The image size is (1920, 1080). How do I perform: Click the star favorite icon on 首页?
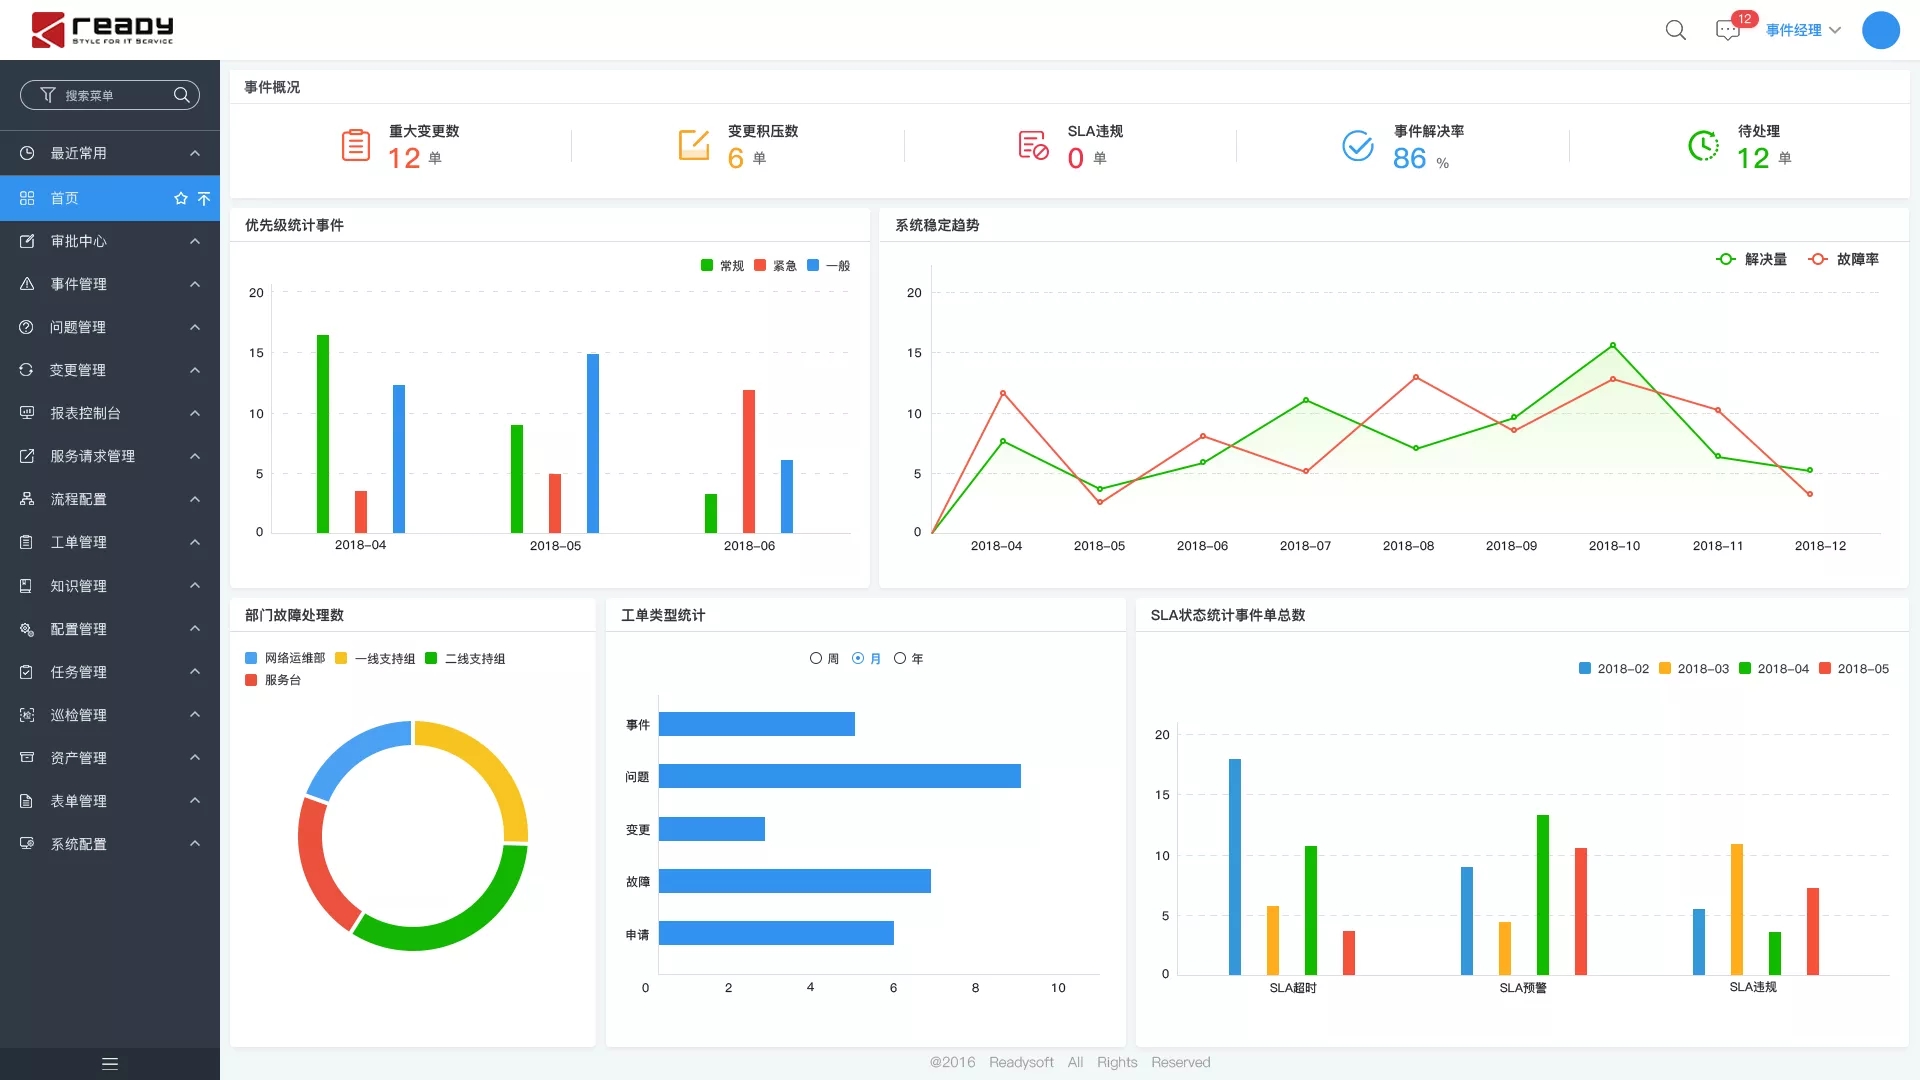(181, 198)
